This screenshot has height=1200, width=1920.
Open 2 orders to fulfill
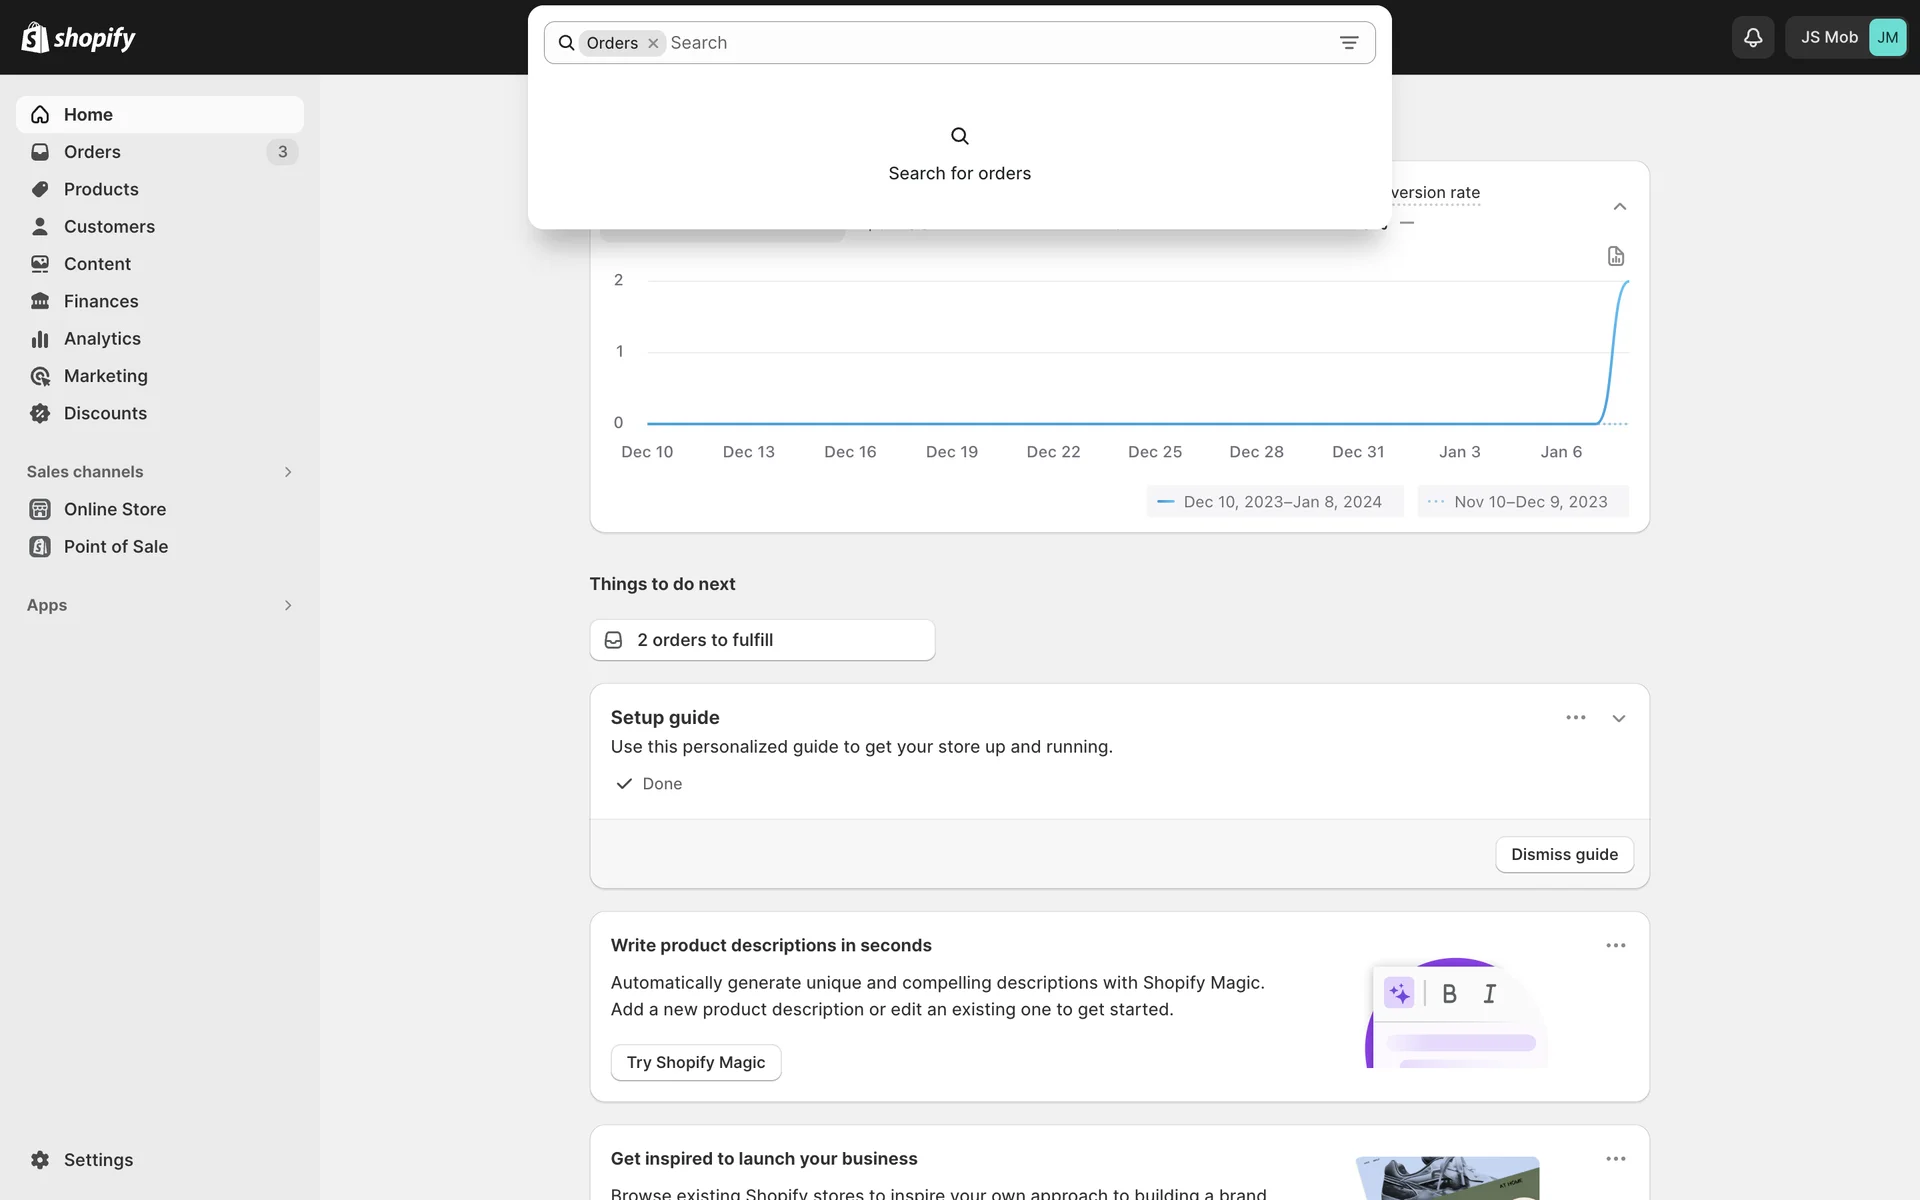pyautogui.click(x=761, y=640)
